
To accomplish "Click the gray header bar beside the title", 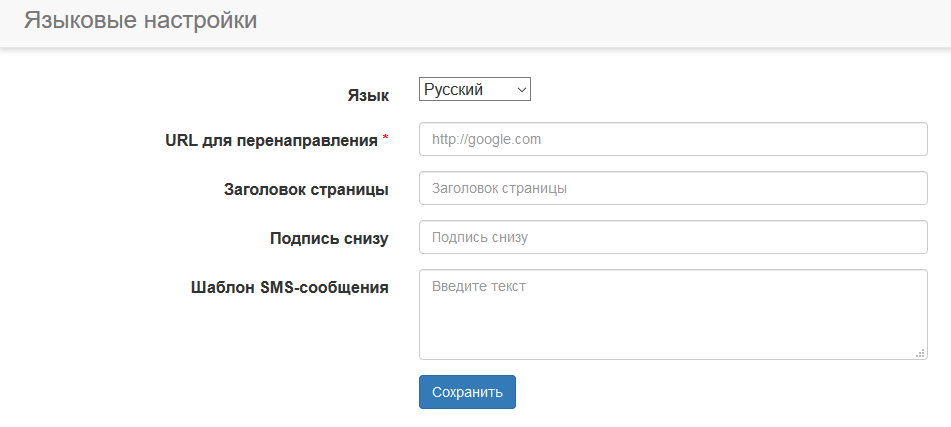I will tap(600, 22).
